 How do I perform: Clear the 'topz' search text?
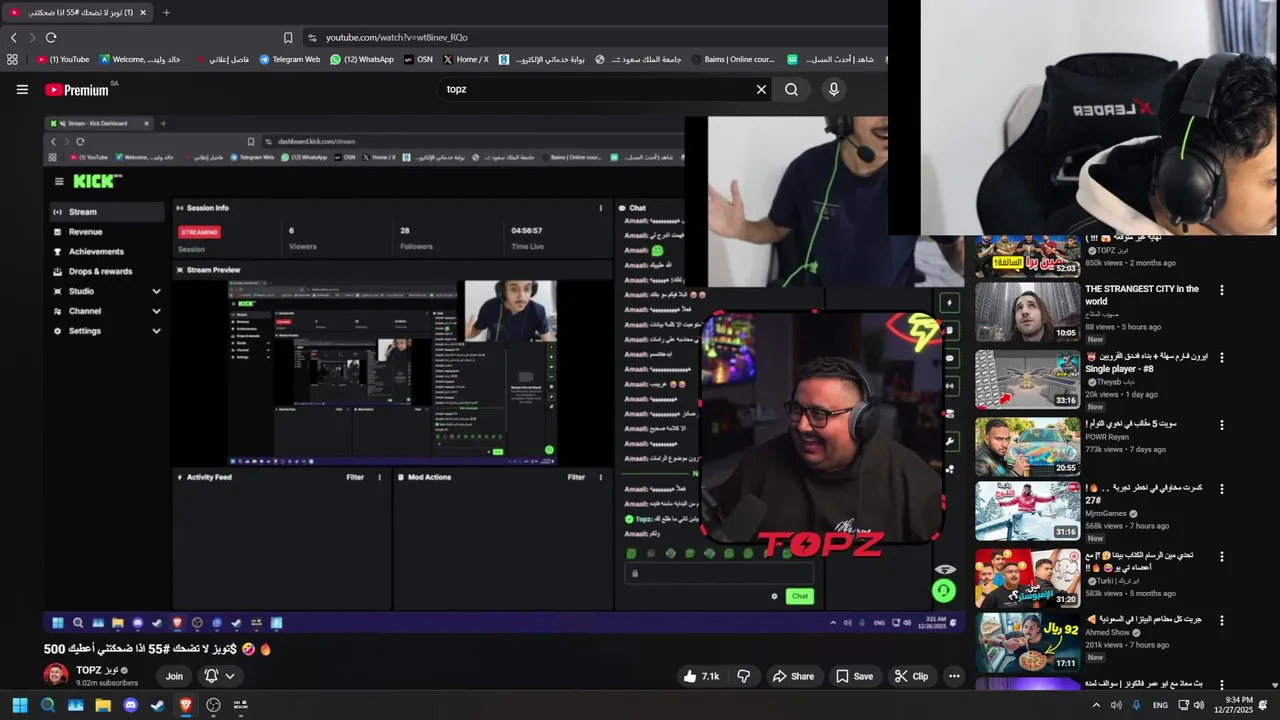point(761,89)
